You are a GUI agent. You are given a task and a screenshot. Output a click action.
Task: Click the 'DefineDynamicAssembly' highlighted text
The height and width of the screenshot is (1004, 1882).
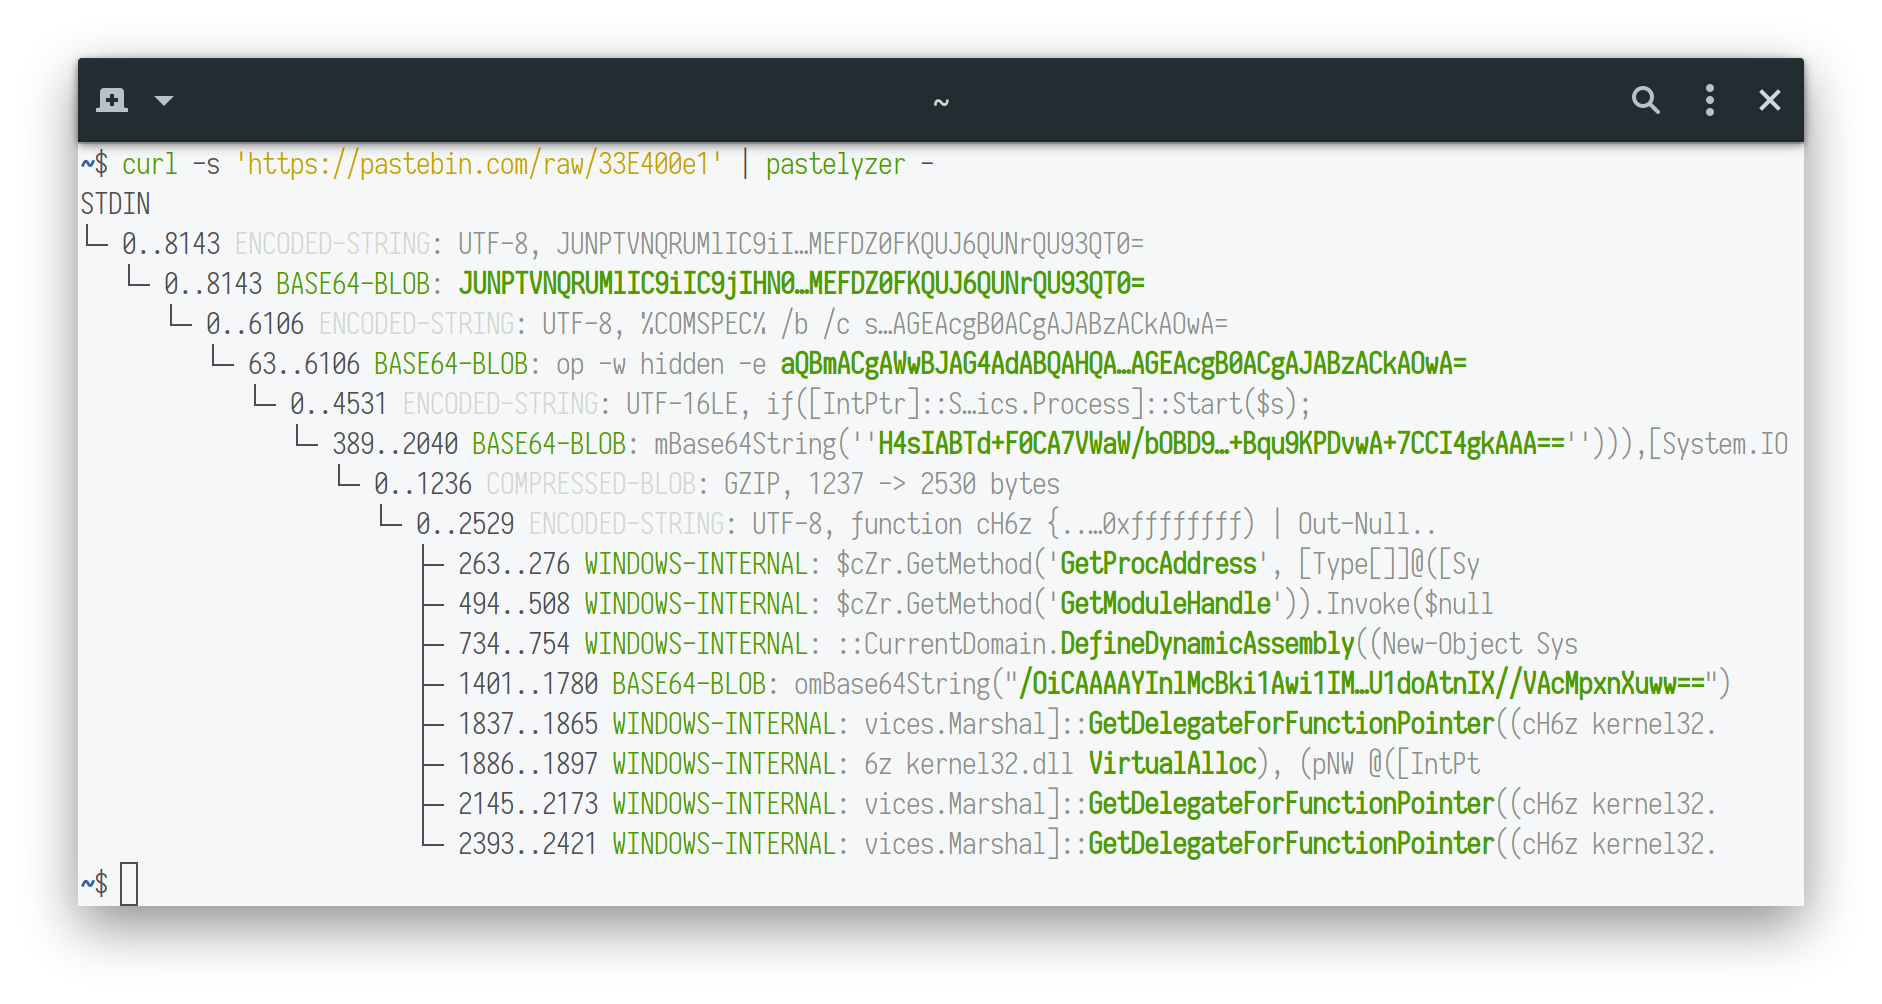tap(1207, 644)
